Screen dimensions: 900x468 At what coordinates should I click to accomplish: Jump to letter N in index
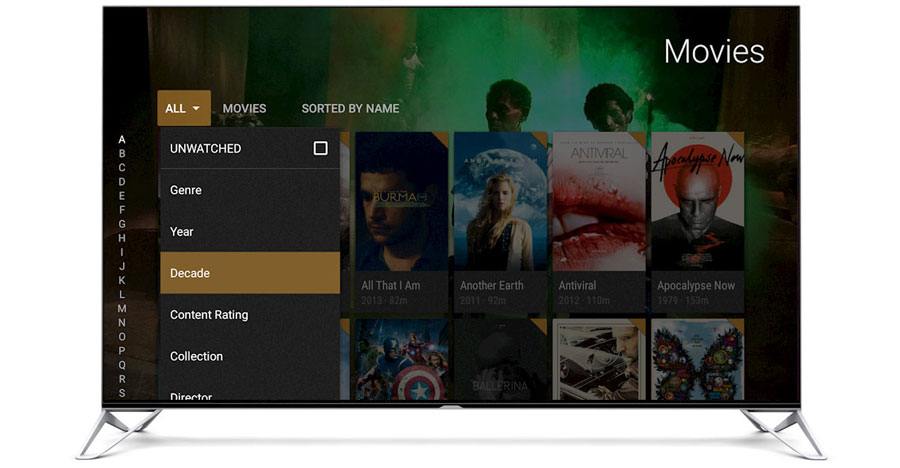tap(122, 322)
